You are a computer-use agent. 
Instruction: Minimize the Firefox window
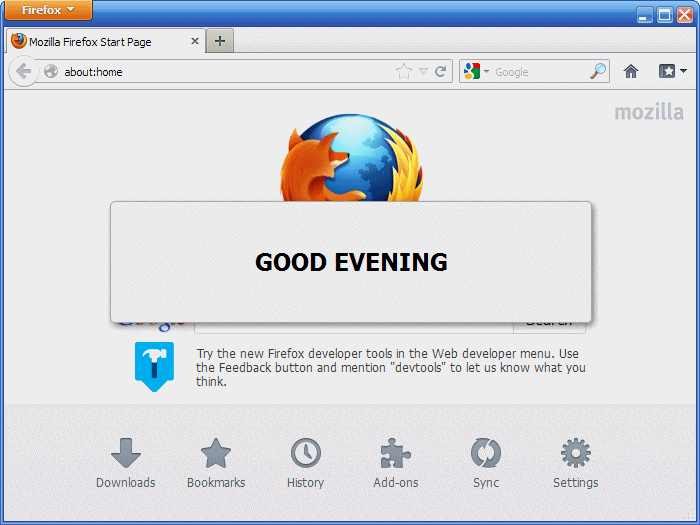(644, 15)
